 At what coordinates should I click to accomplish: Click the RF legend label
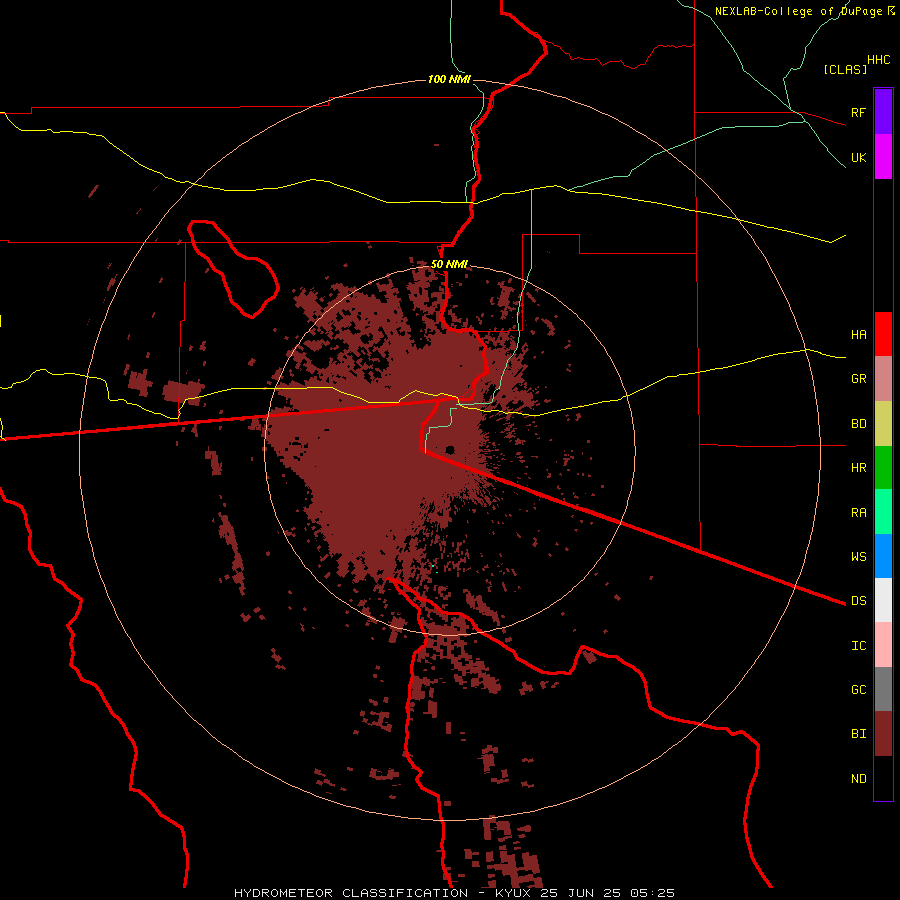tap(859, 112)
